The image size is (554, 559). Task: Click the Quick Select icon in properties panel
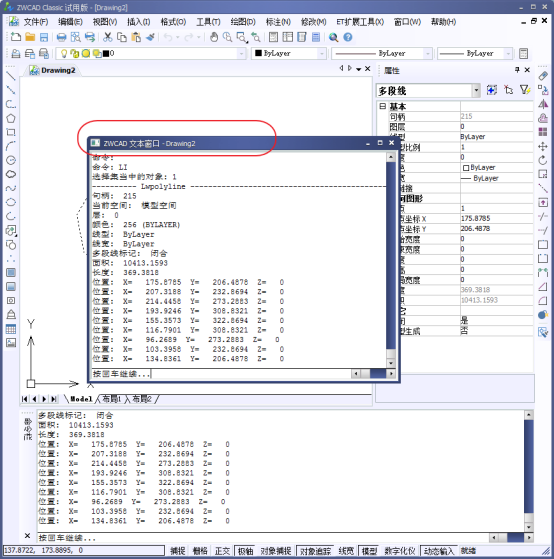pos(525,90)
